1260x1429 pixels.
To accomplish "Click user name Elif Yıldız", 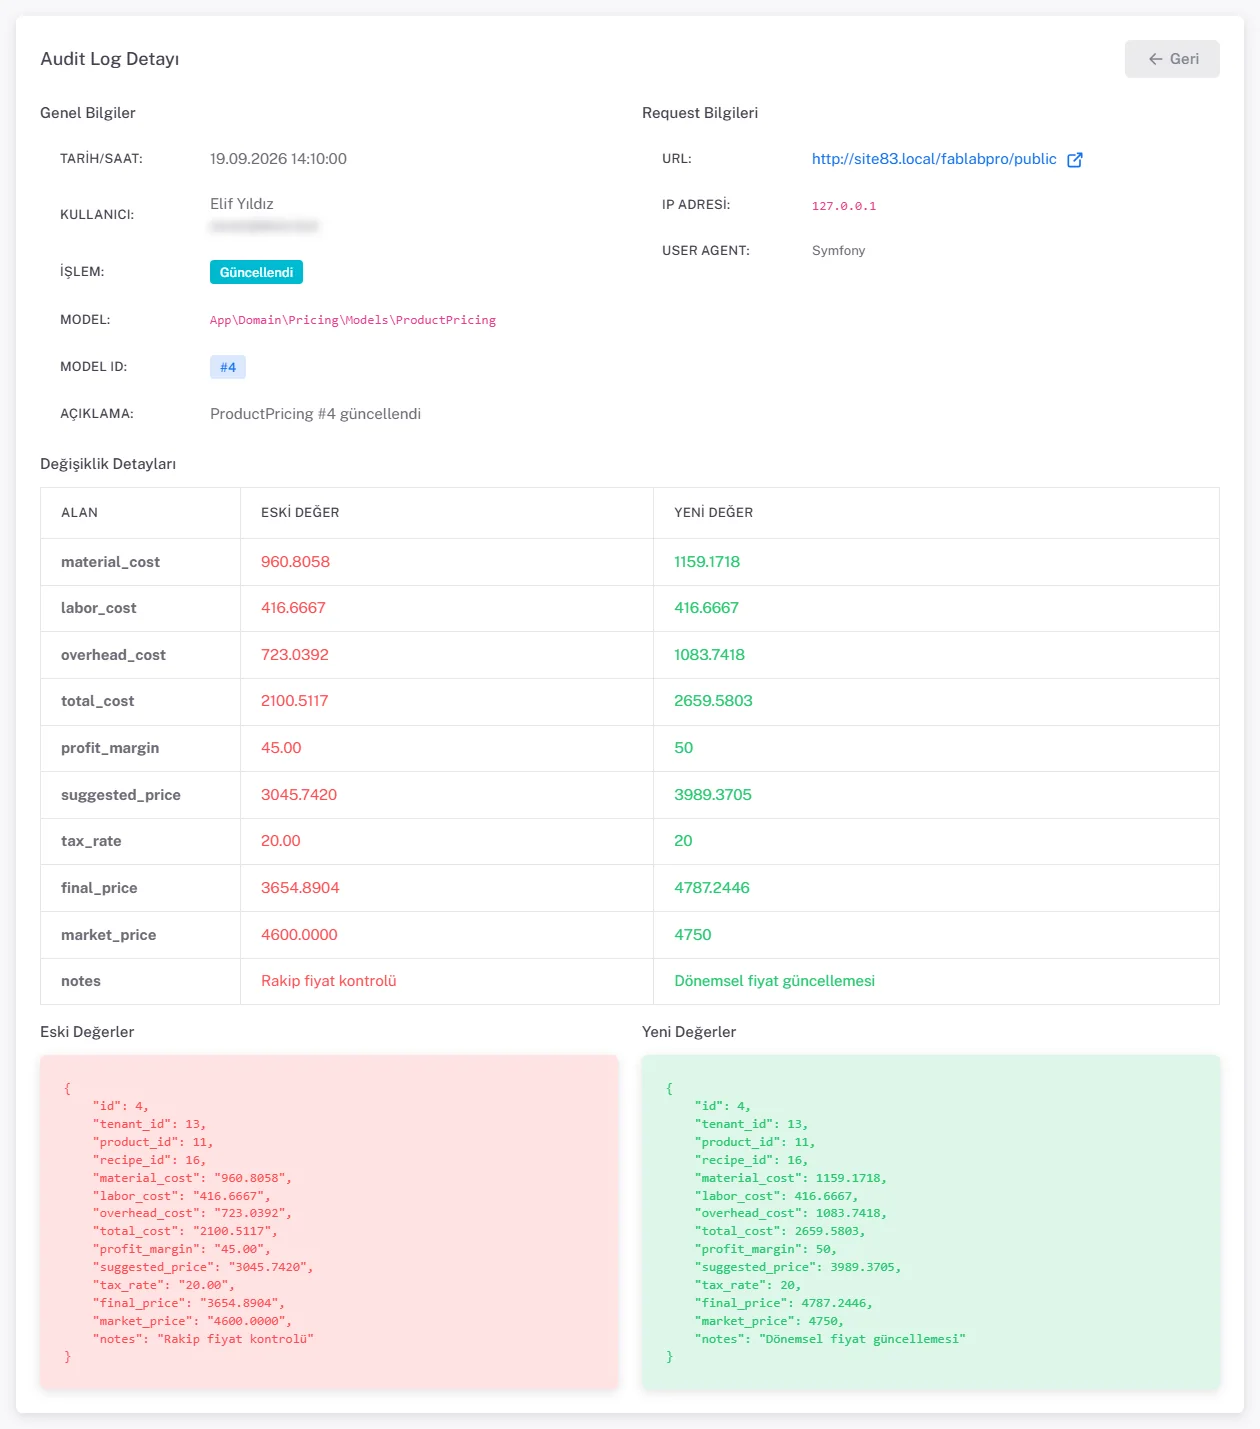I will (x=242, y=204).
